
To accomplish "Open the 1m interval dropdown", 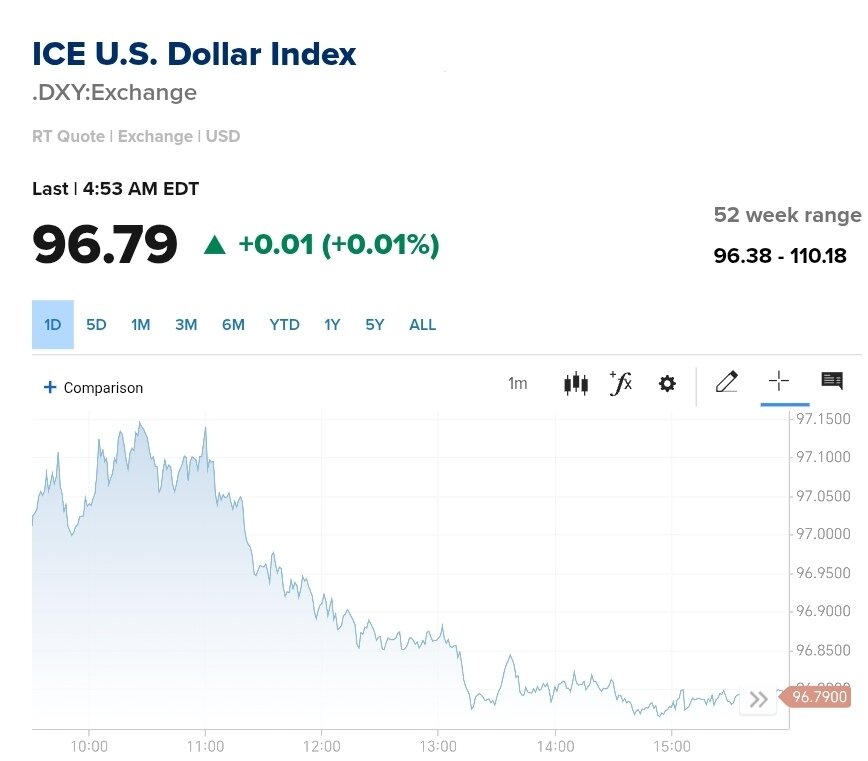I will (x=517, y=383).
